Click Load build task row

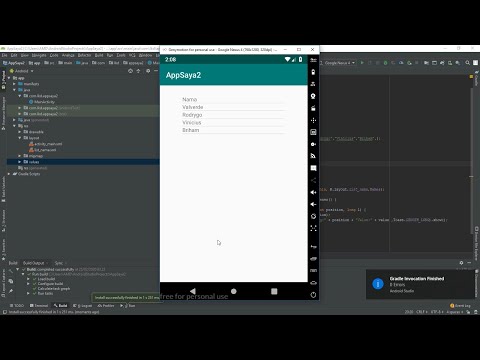[44, 279]
